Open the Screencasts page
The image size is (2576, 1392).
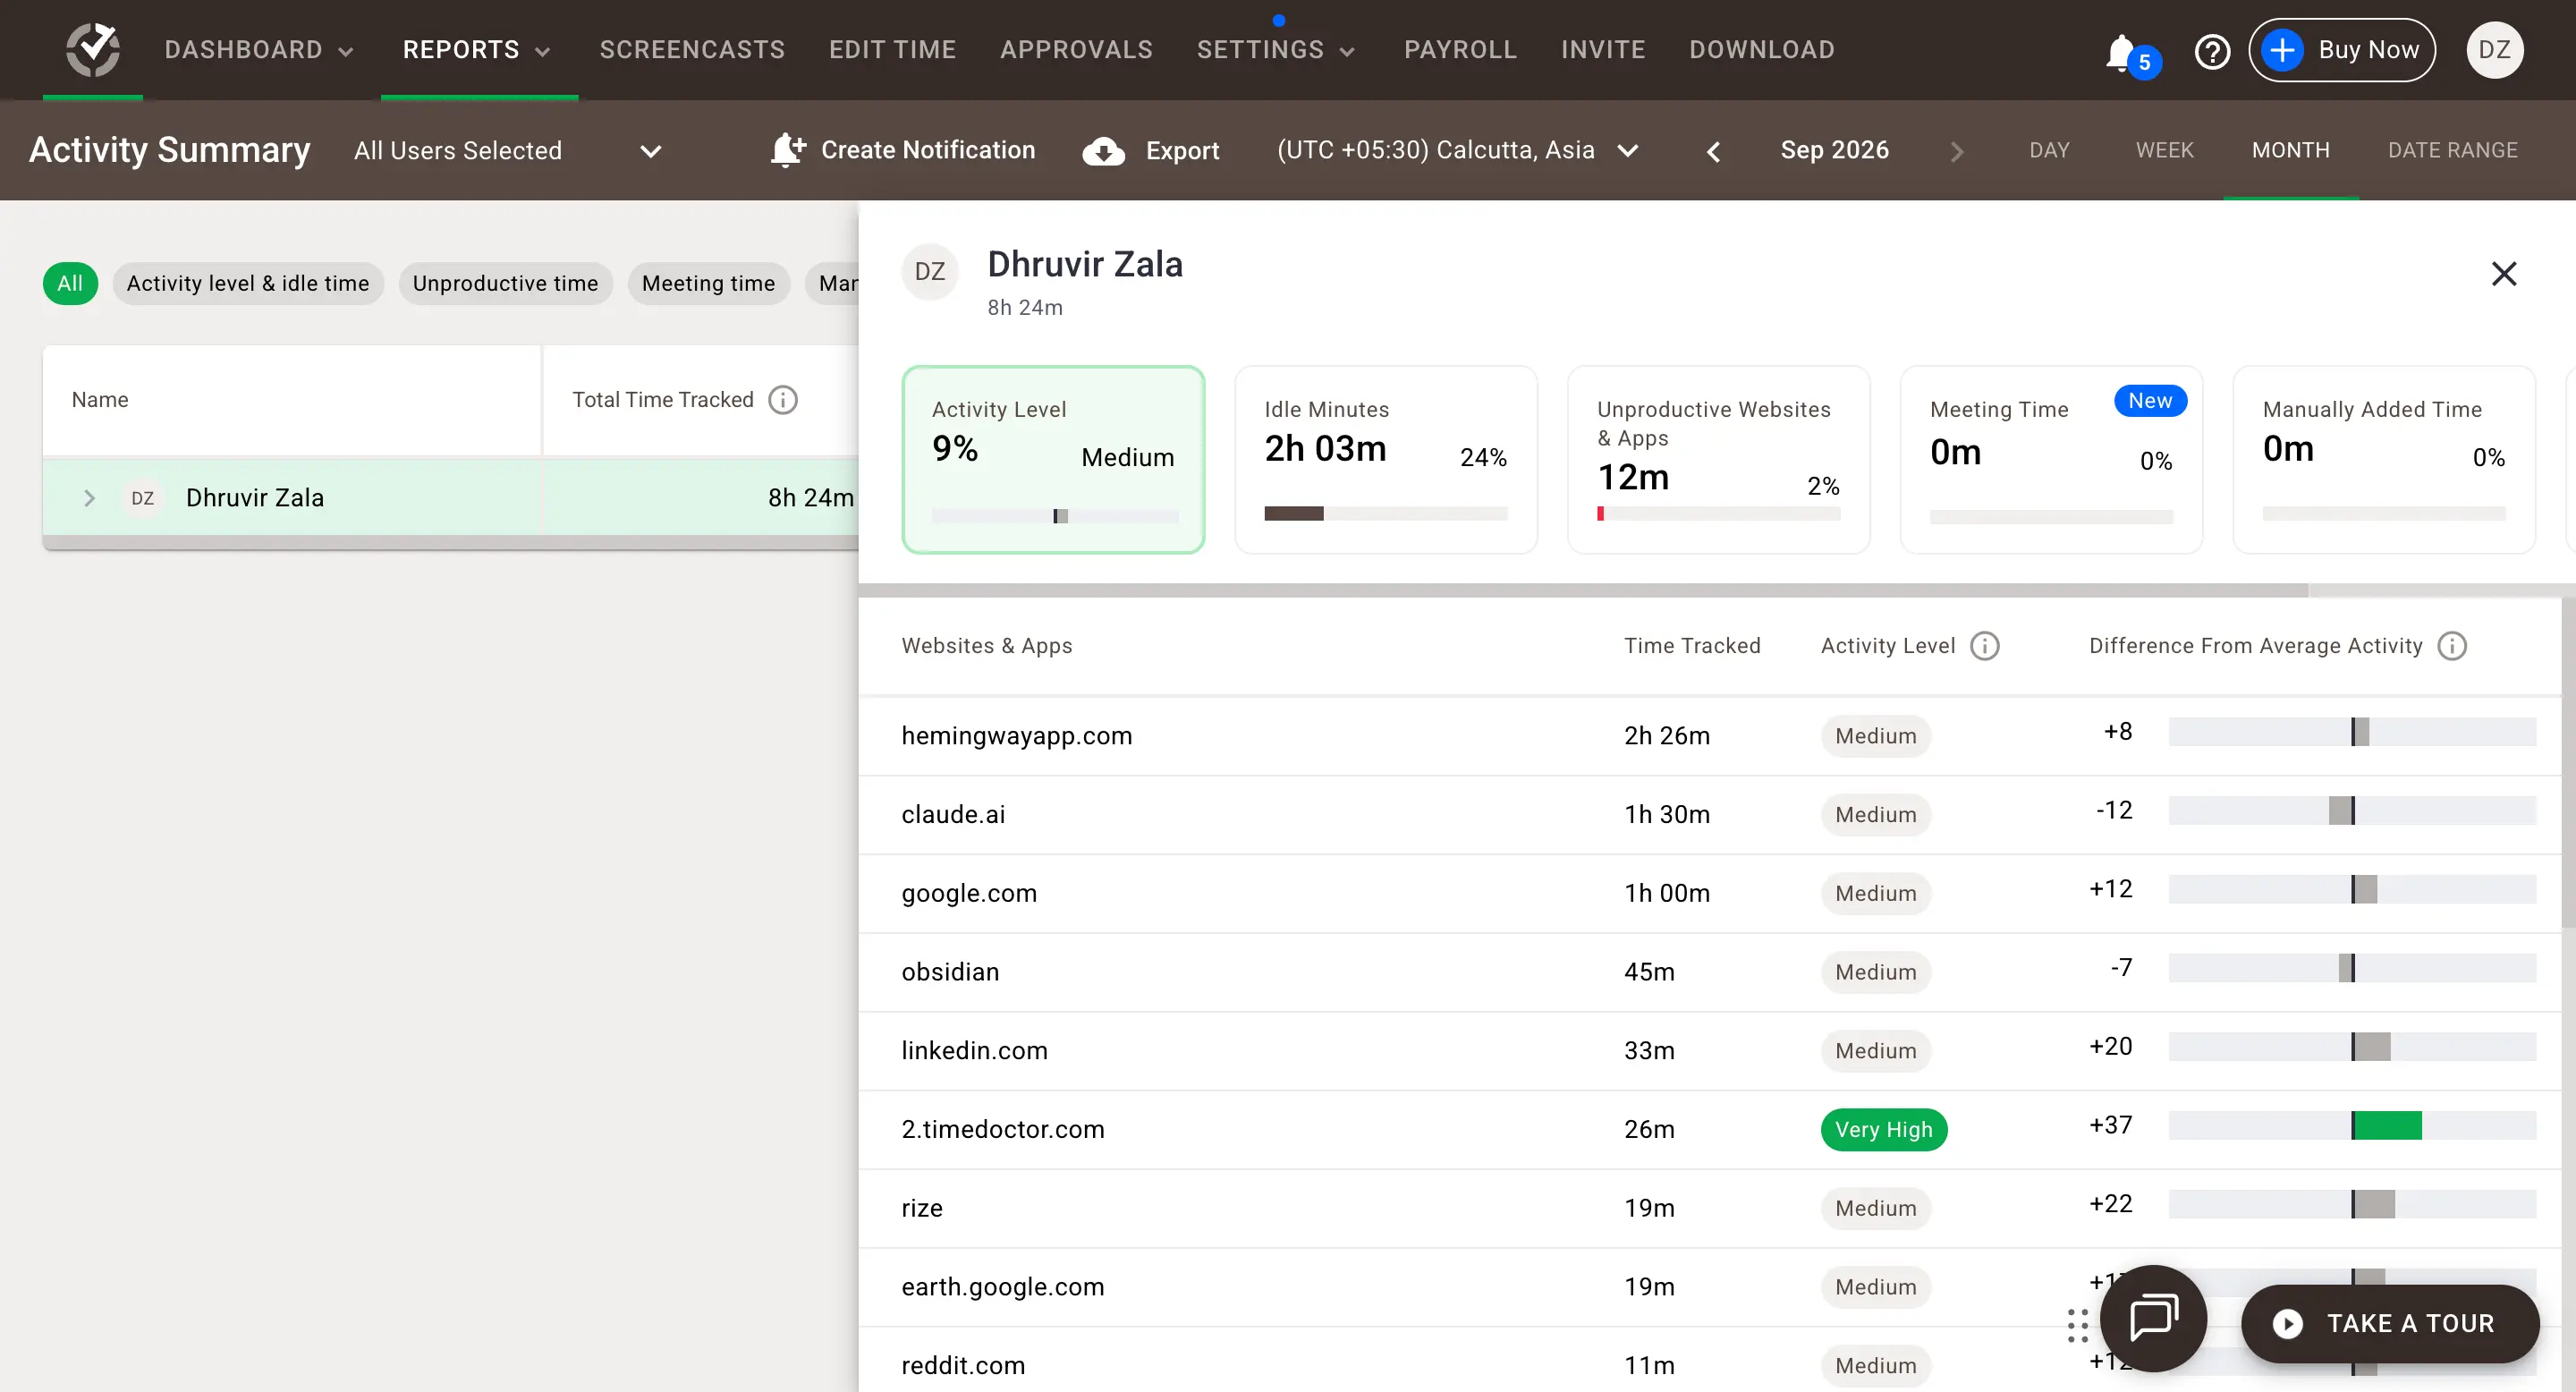pyautogui.click(x=692, y=50)
